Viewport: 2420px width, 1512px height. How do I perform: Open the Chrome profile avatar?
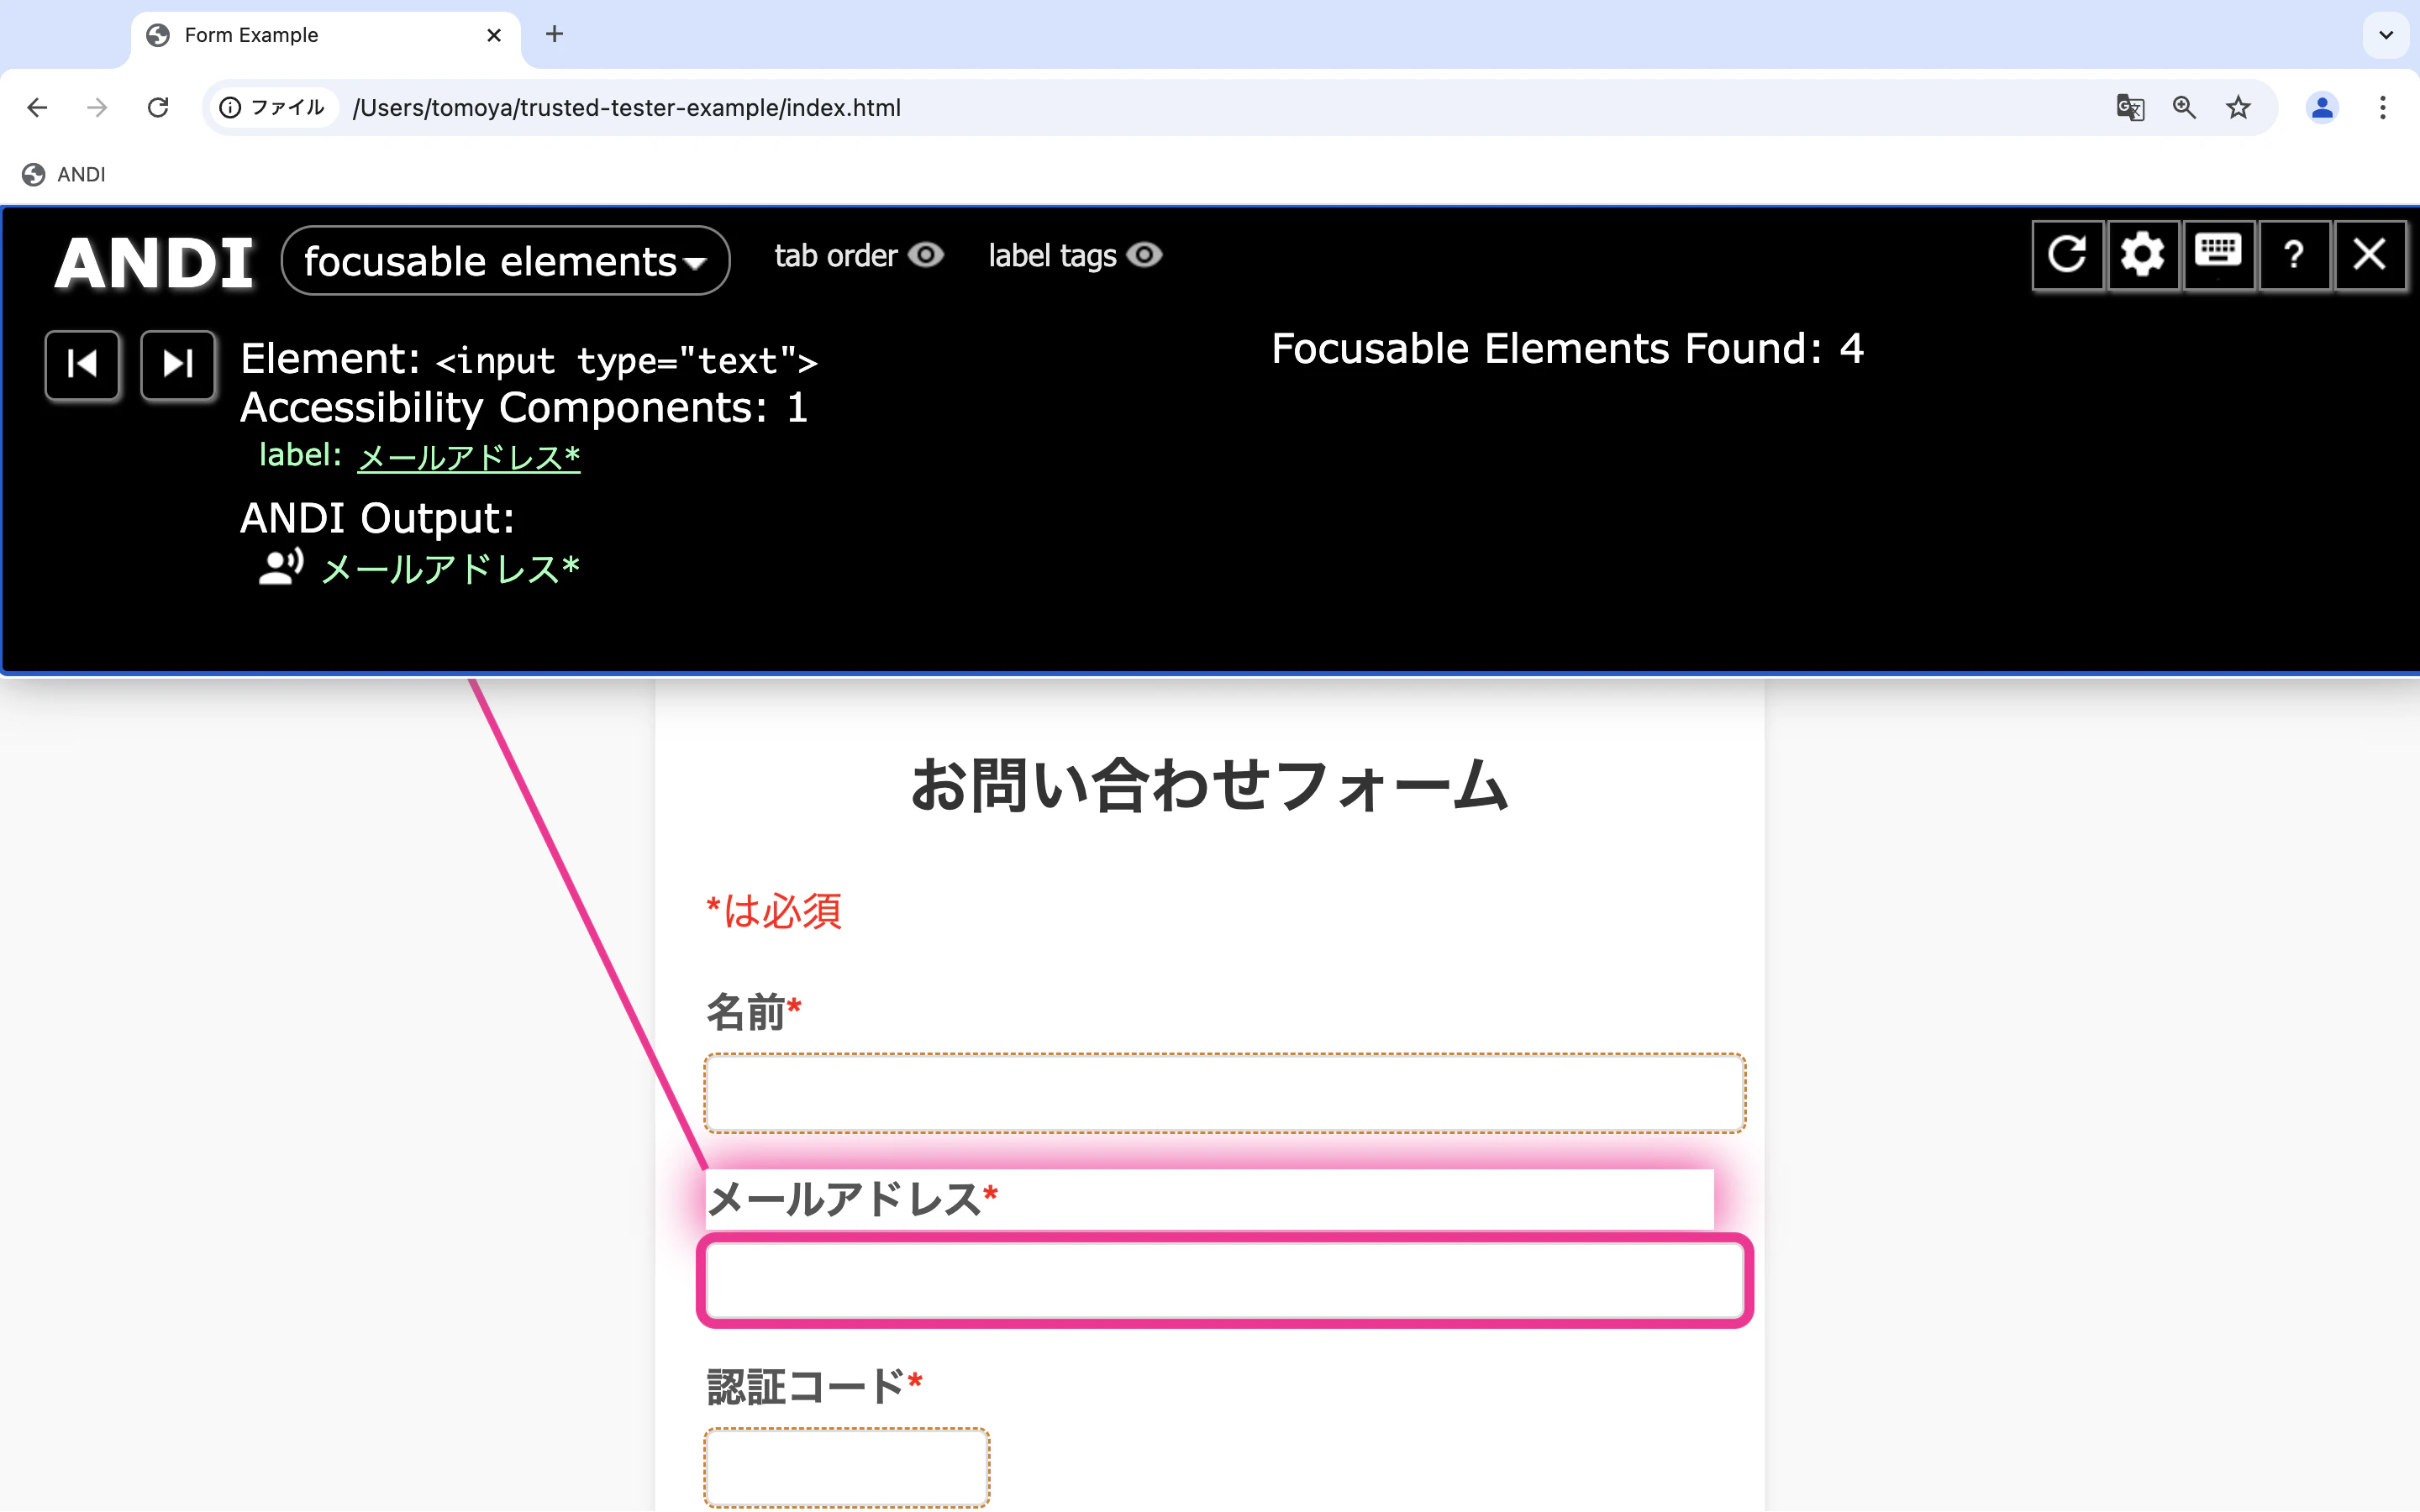(2322, 107)
